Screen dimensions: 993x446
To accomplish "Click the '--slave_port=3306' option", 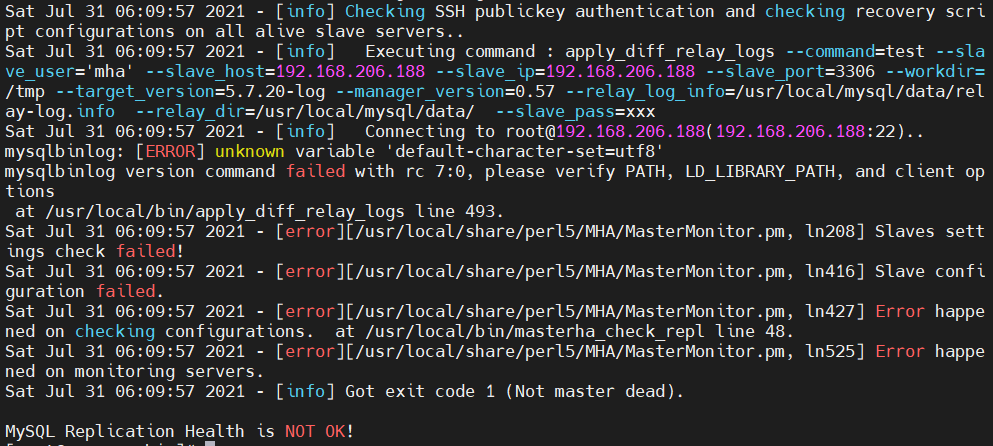I will [x=789, y=72].
